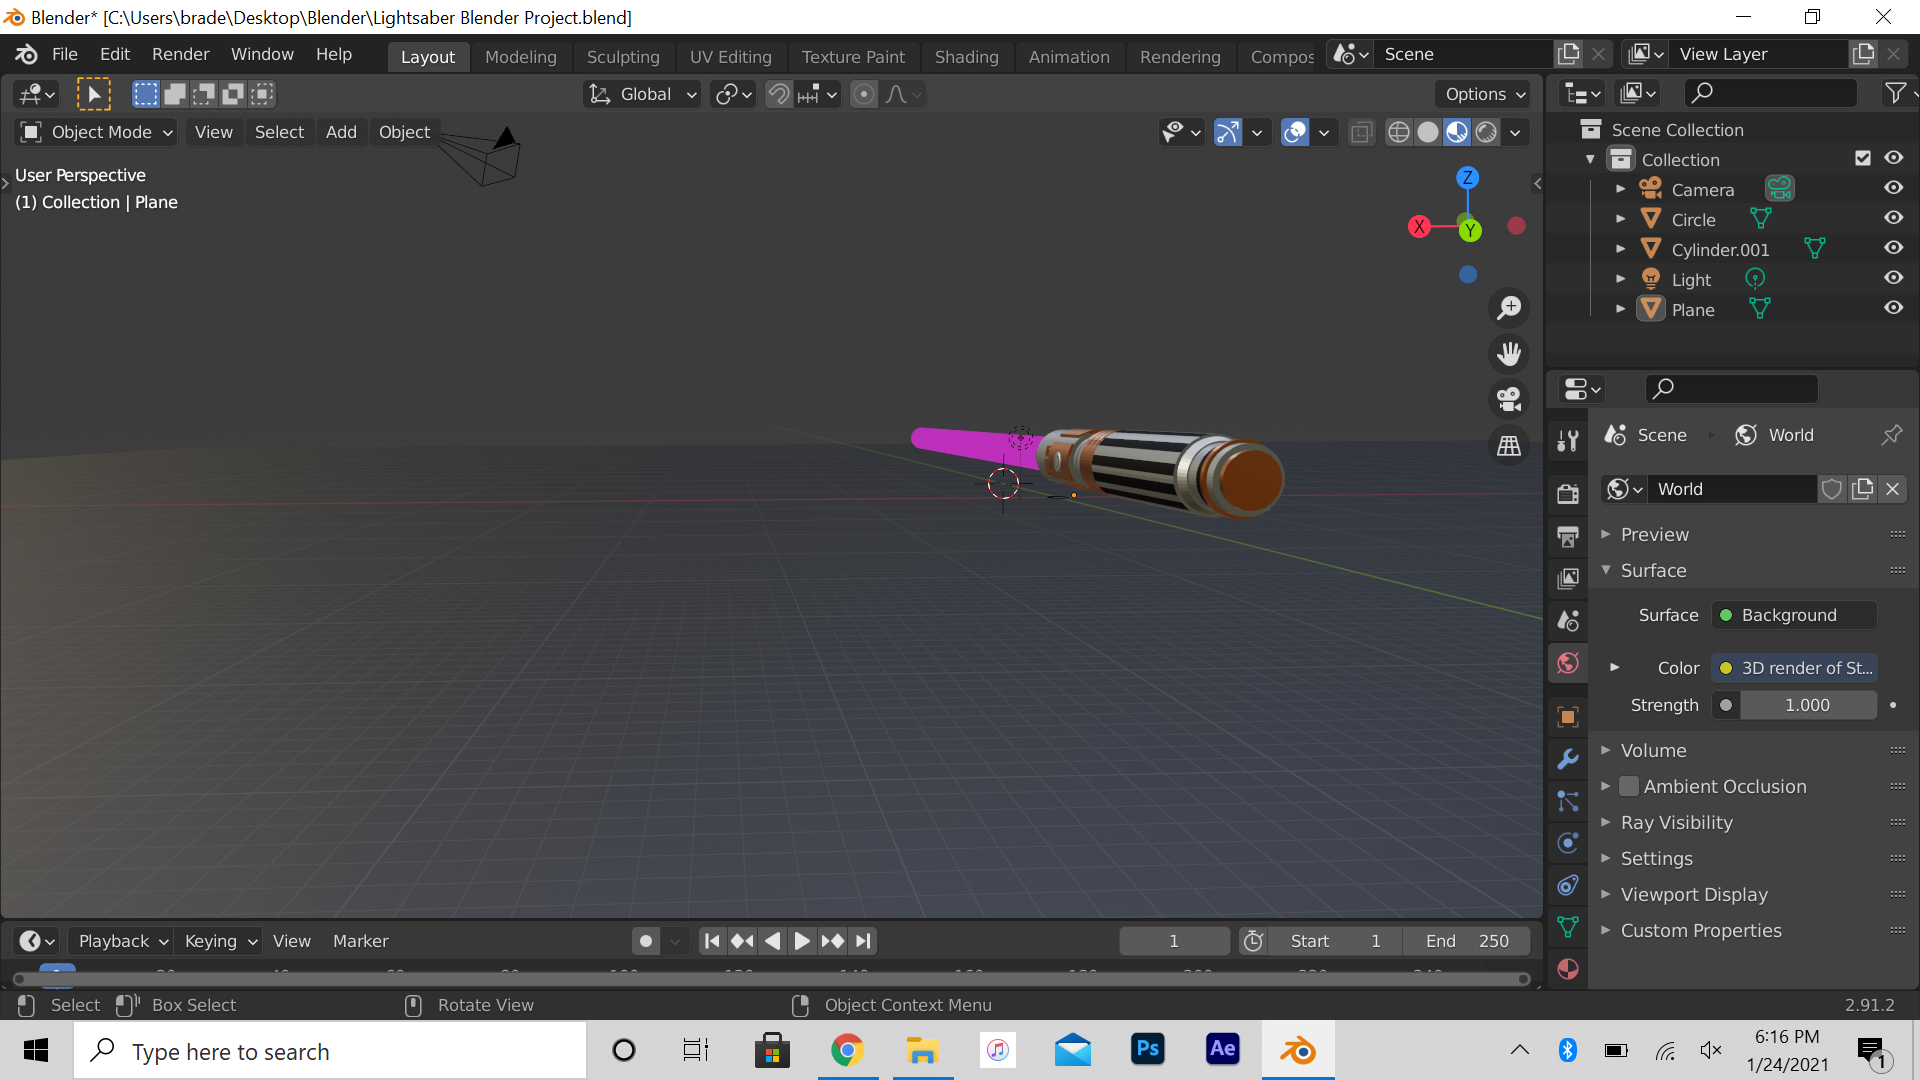Switch orthographic/perspective grid icon

coord(1509,446)
